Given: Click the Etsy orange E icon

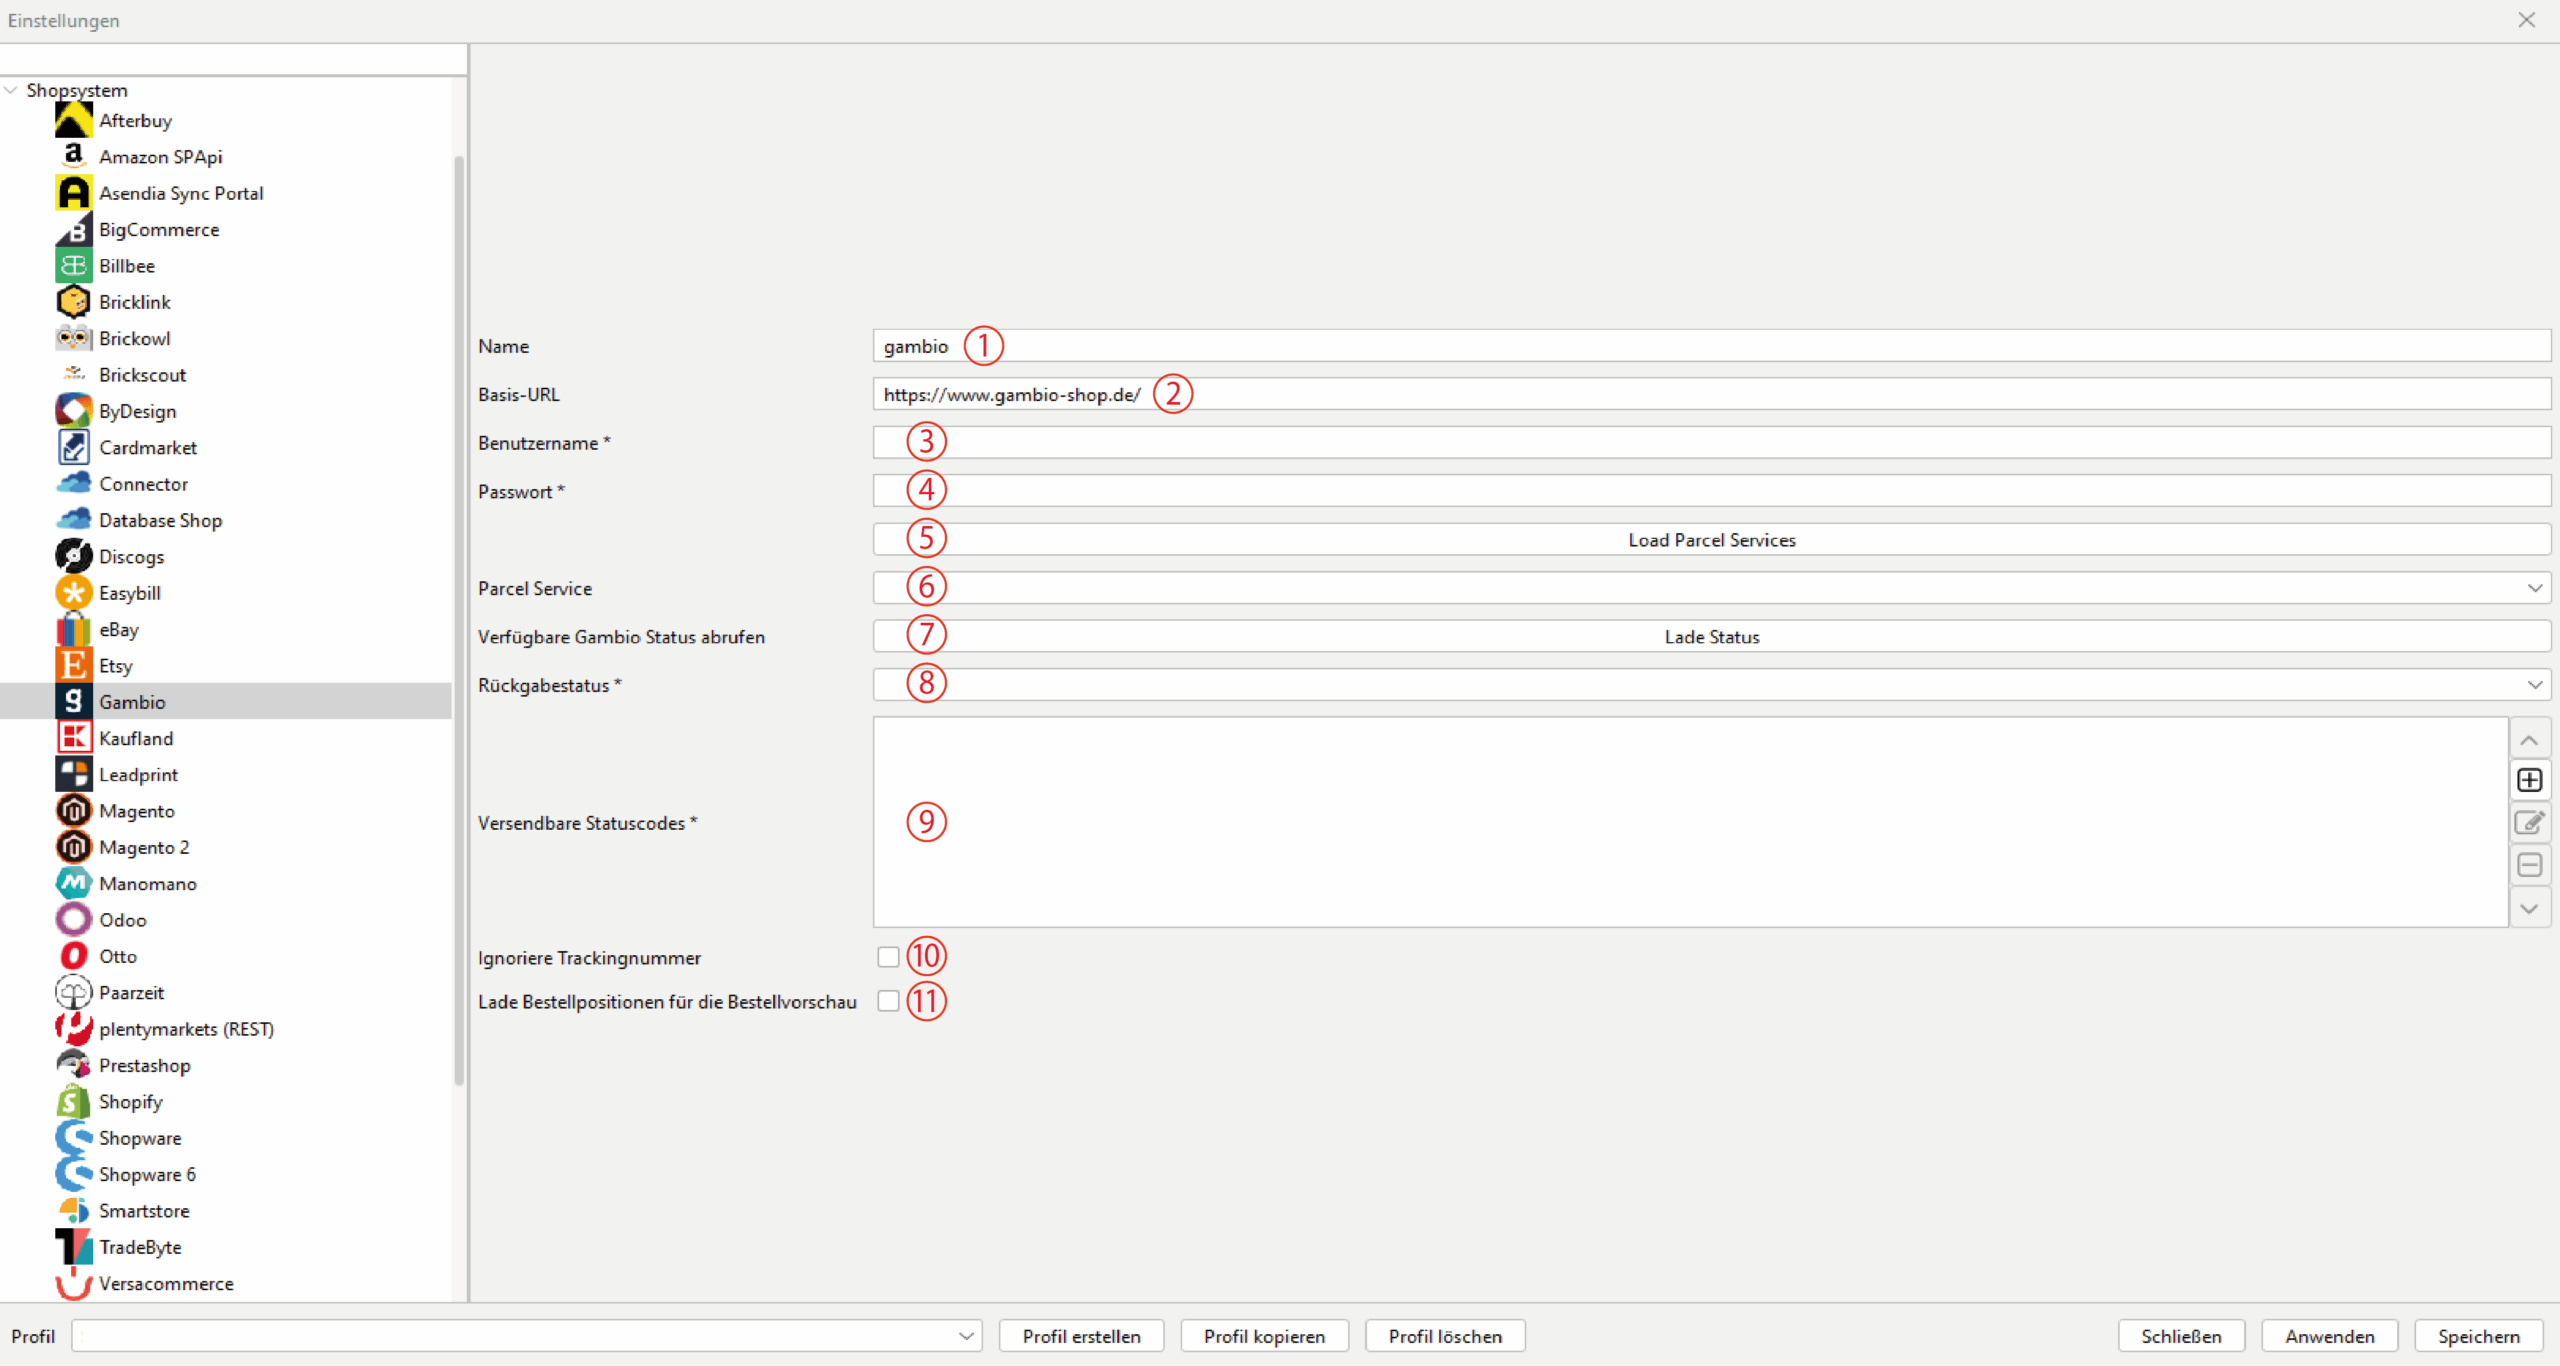Looking at the screenshot, I should (x=73, y=665).
